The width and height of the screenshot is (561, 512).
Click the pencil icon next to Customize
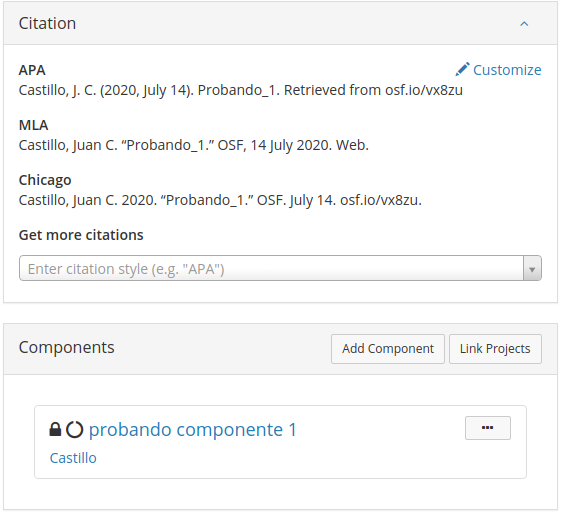[462, 69]
